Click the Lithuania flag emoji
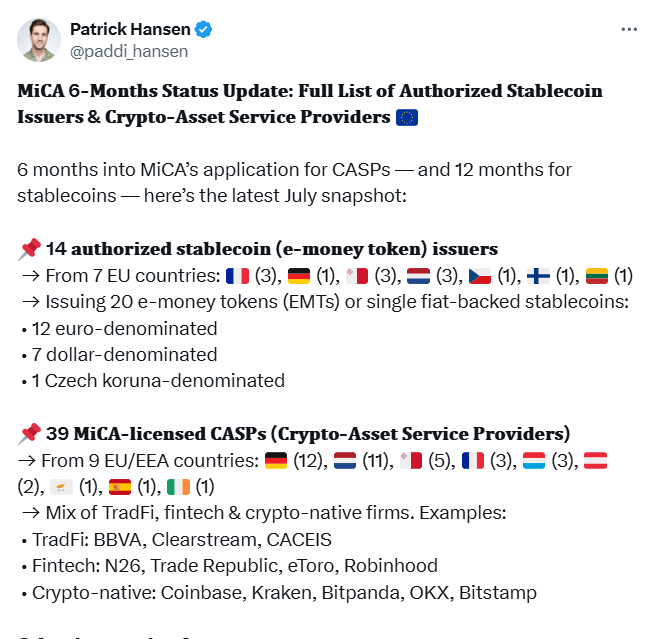 598,275
